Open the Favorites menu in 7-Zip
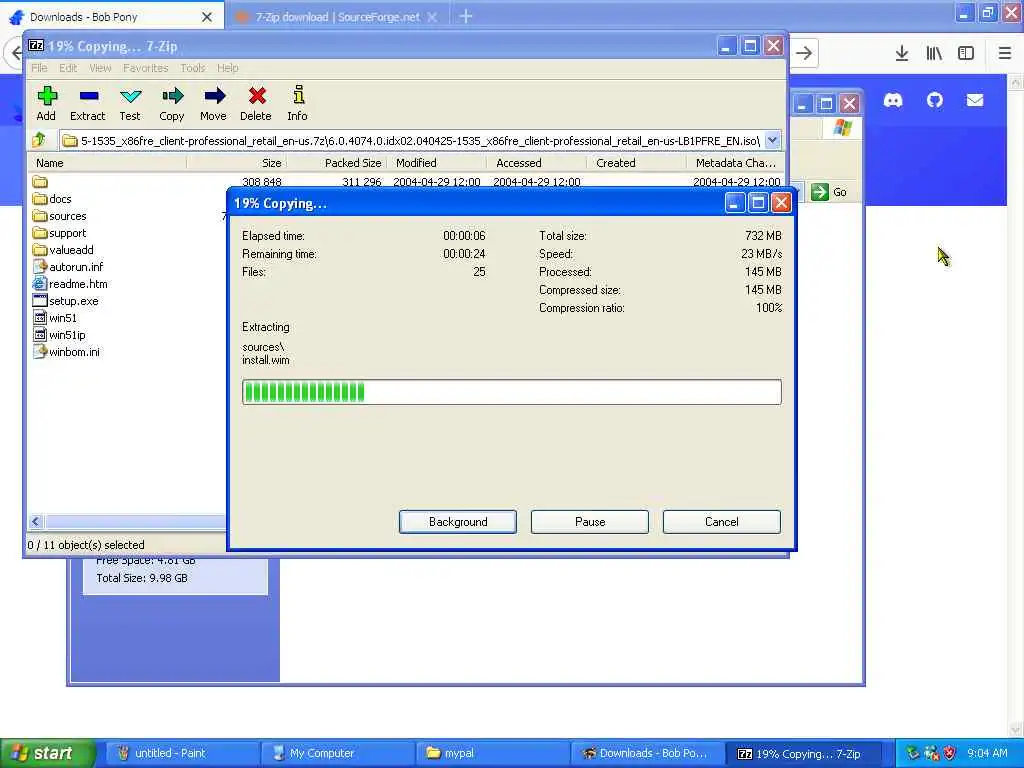 [146, 68]
